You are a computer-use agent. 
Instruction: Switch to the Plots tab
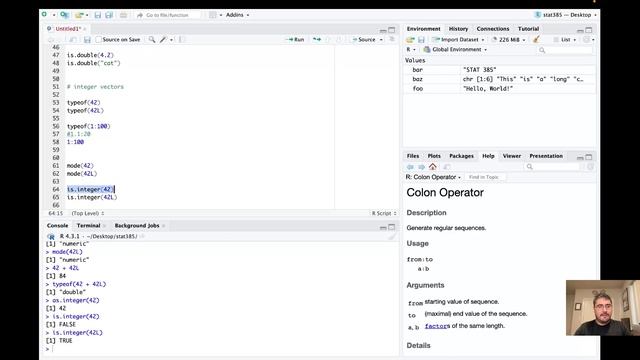(x=434, y=156)
